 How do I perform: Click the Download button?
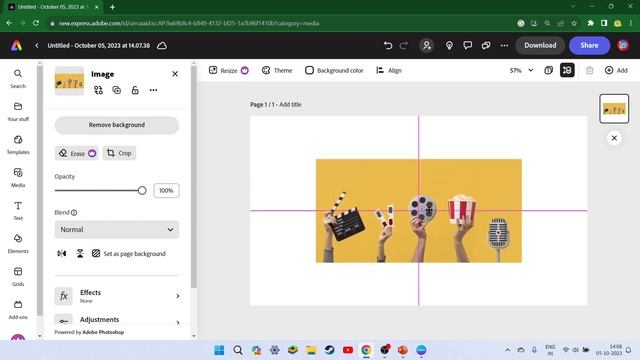pos(540,45)
